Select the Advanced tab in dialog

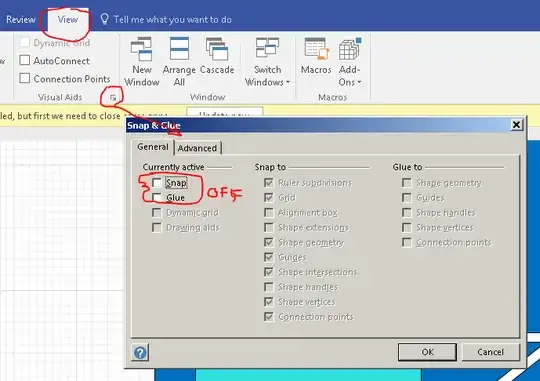[x=197, y=148]
